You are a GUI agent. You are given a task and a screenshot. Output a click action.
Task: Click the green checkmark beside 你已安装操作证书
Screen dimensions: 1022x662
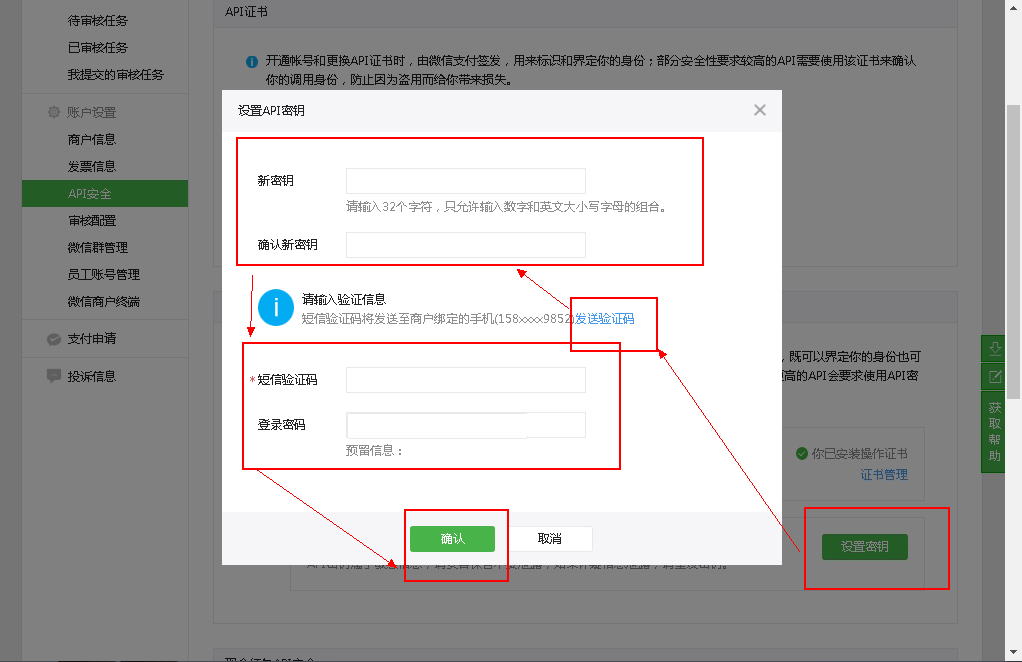point(801,453)
